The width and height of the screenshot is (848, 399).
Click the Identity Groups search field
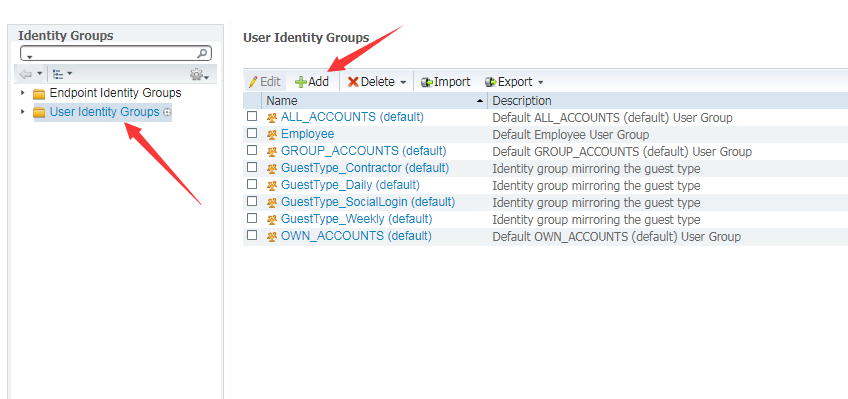116,53
